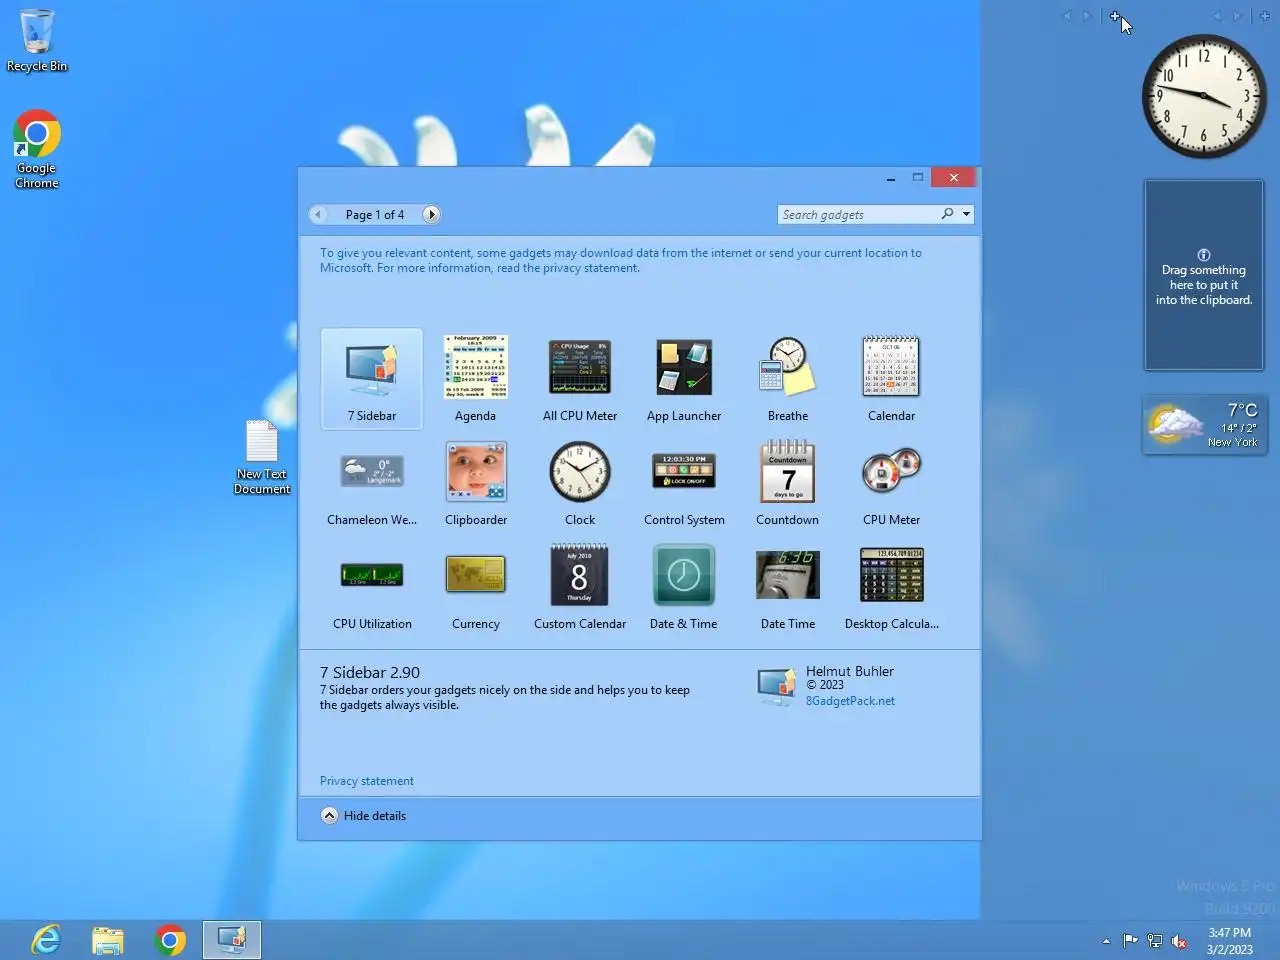Screen dimensions: 1280x960
Task: Open the New York weather gadget
Action: (x=1203, y=425)
